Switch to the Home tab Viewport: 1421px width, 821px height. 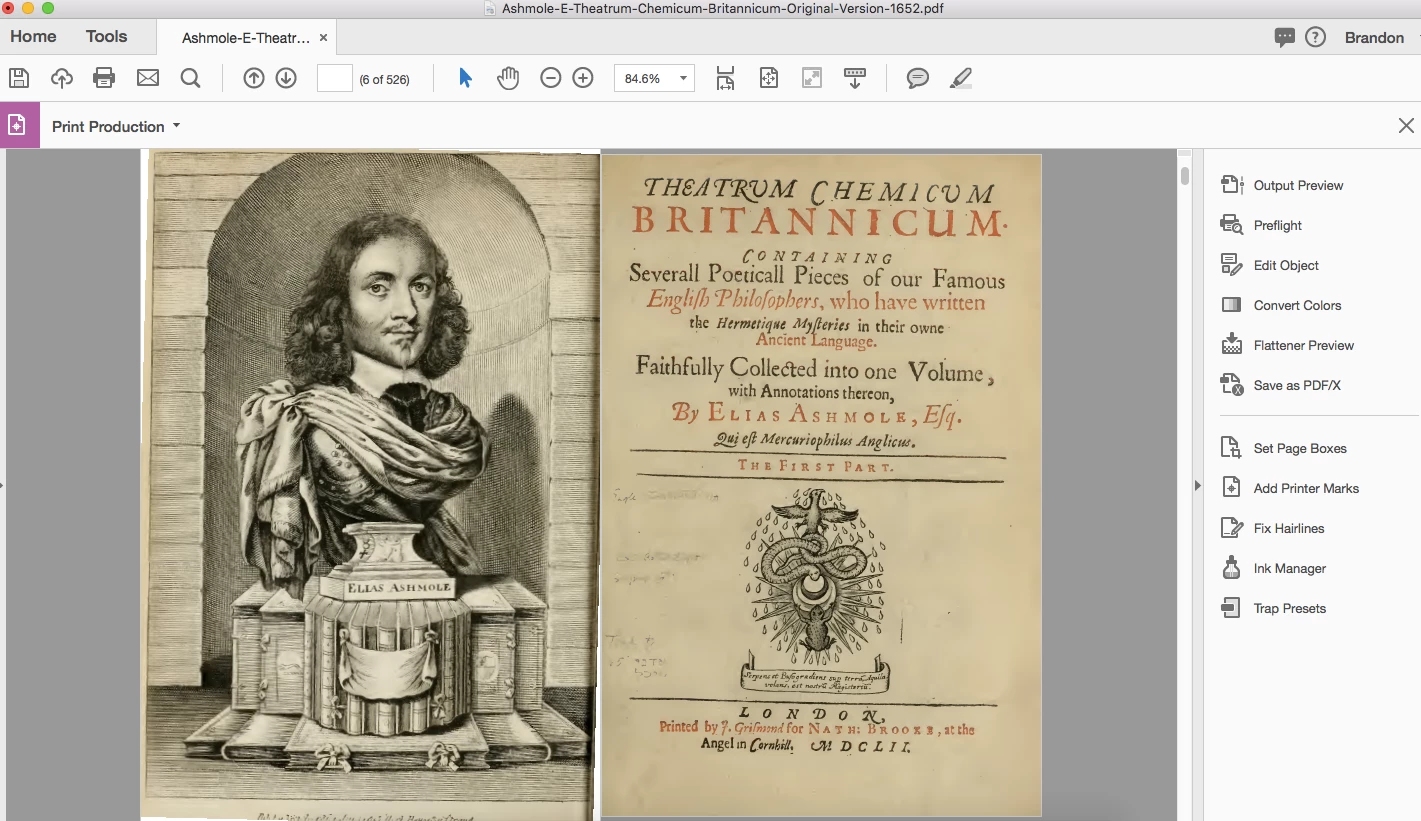pos(33,36)
